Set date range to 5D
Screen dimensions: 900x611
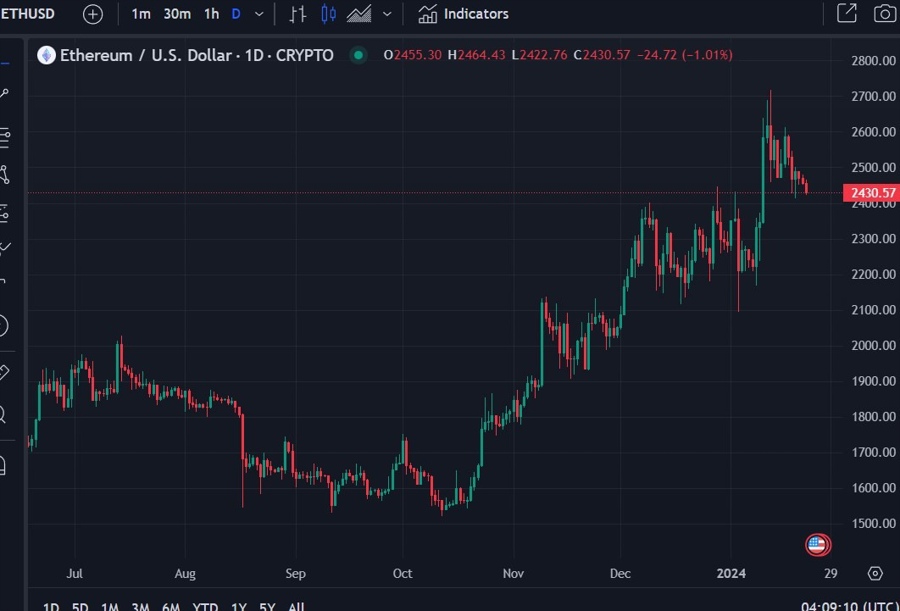click(x=80, y=606)
